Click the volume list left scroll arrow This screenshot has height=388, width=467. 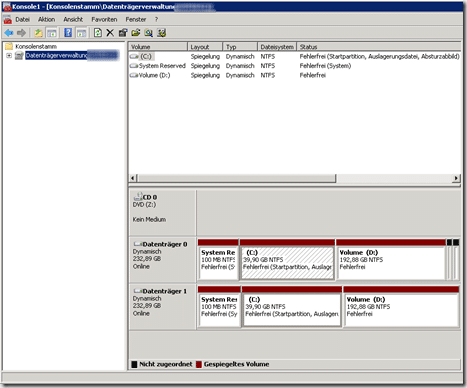tap(133, 178)
